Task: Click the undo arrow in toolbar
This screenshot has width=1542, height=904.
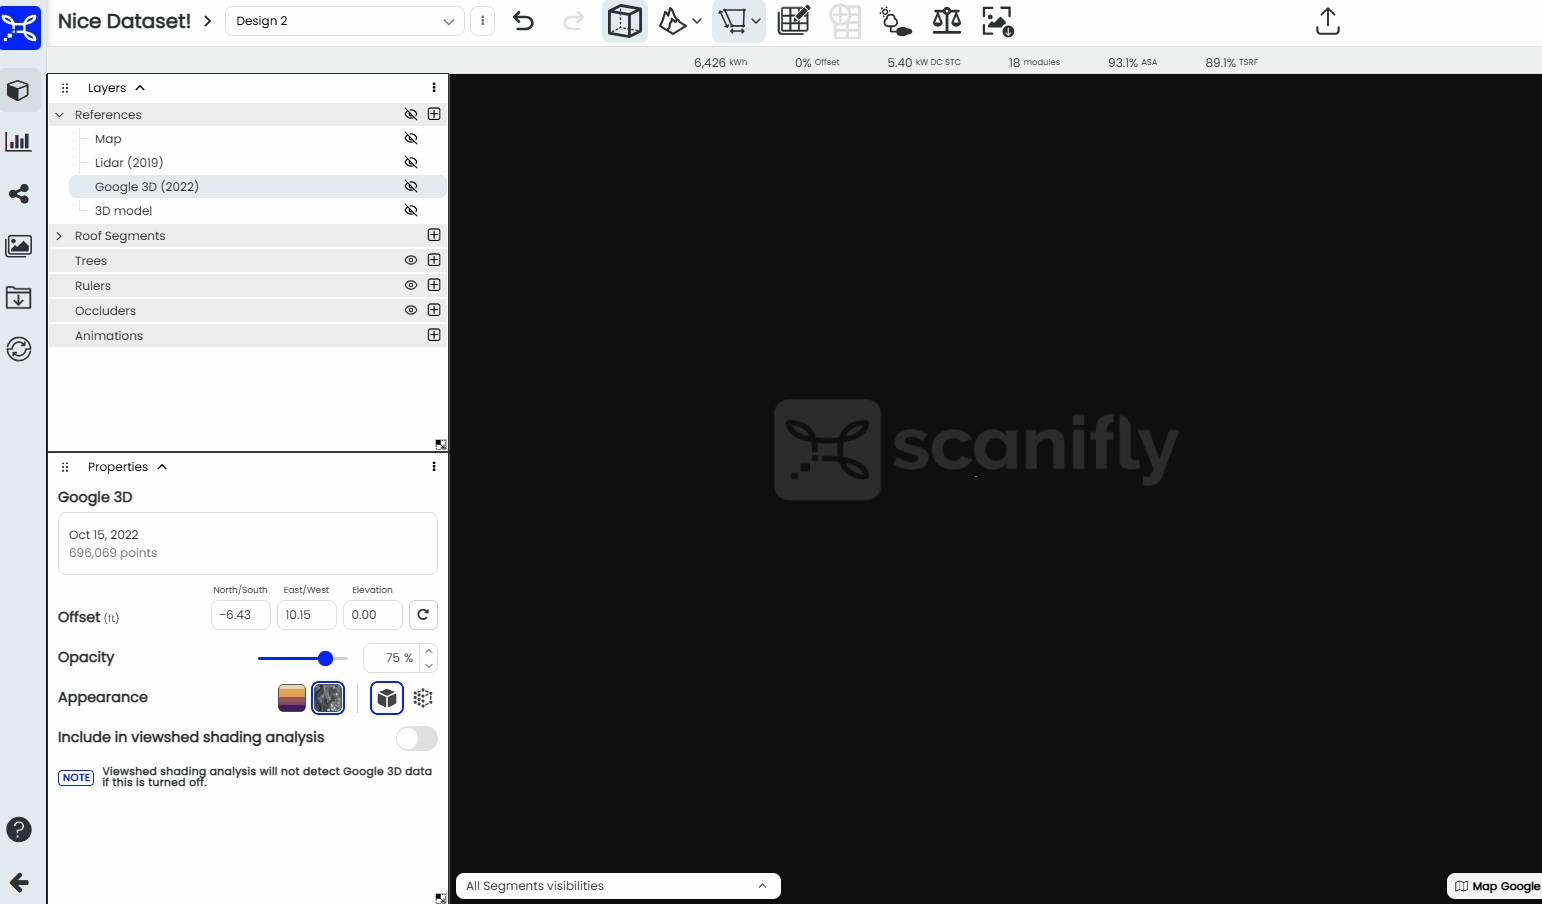Action: [x=523, y=21]
